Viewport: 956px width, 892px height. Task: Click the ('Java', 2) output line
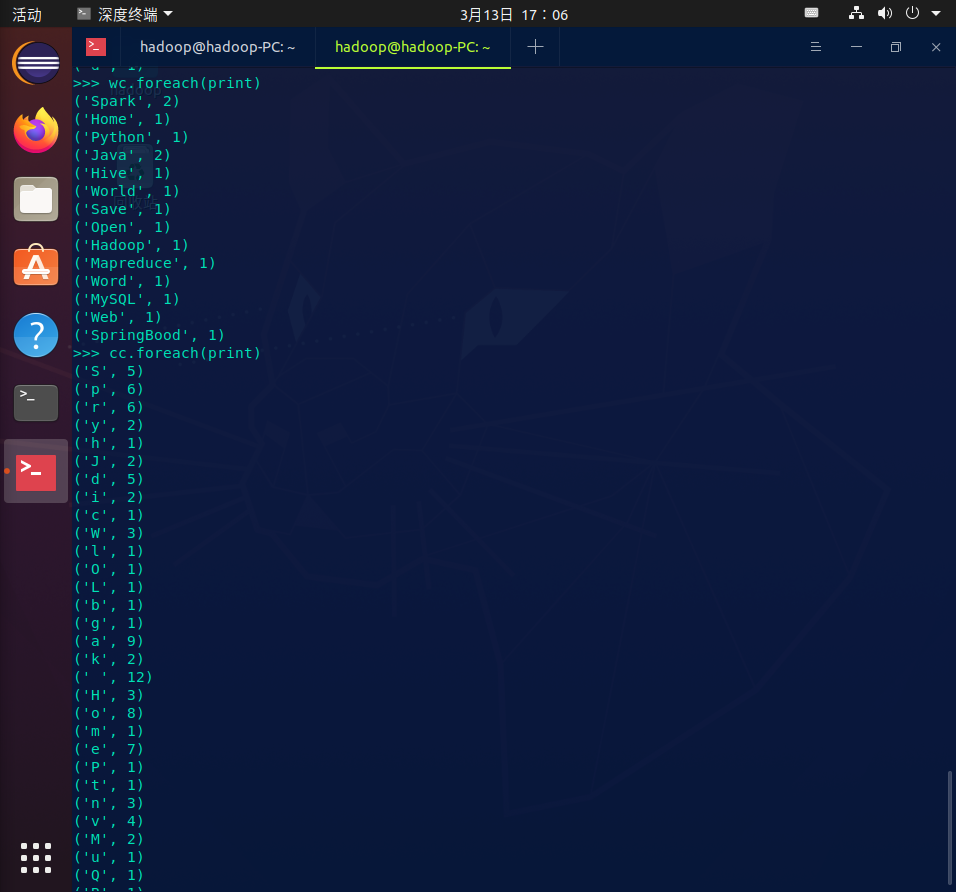point(122,155)
